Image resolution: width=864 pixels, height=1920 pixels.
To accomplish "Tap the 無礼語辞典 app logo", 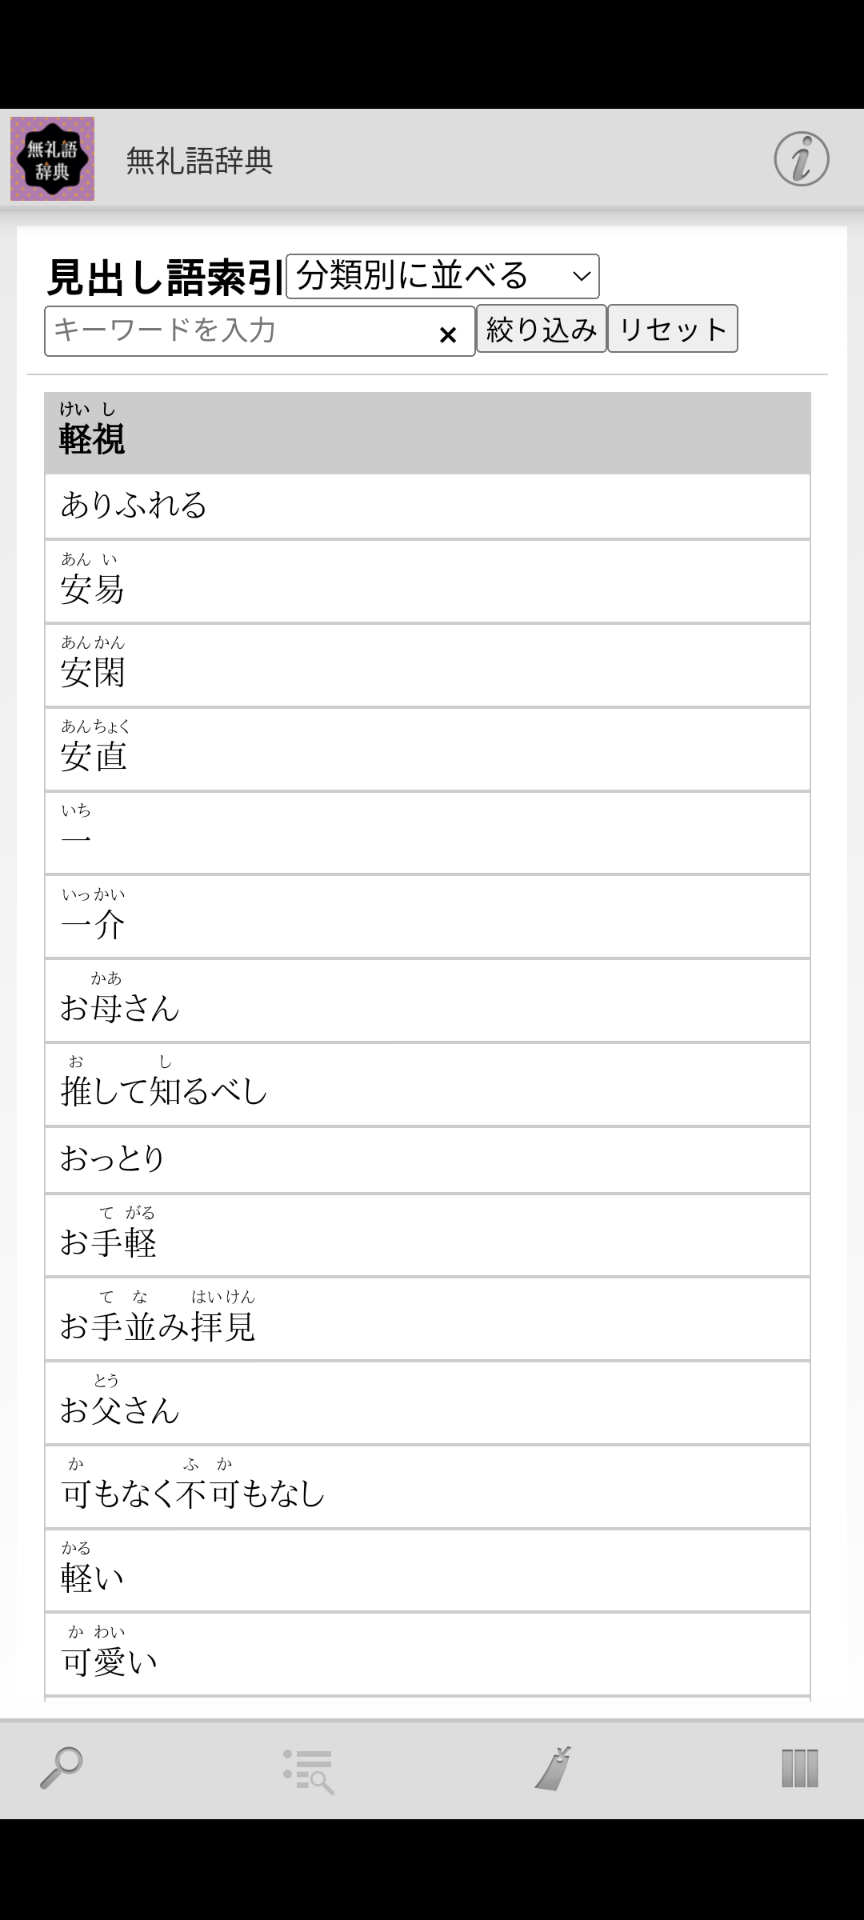I will point(52,159).
